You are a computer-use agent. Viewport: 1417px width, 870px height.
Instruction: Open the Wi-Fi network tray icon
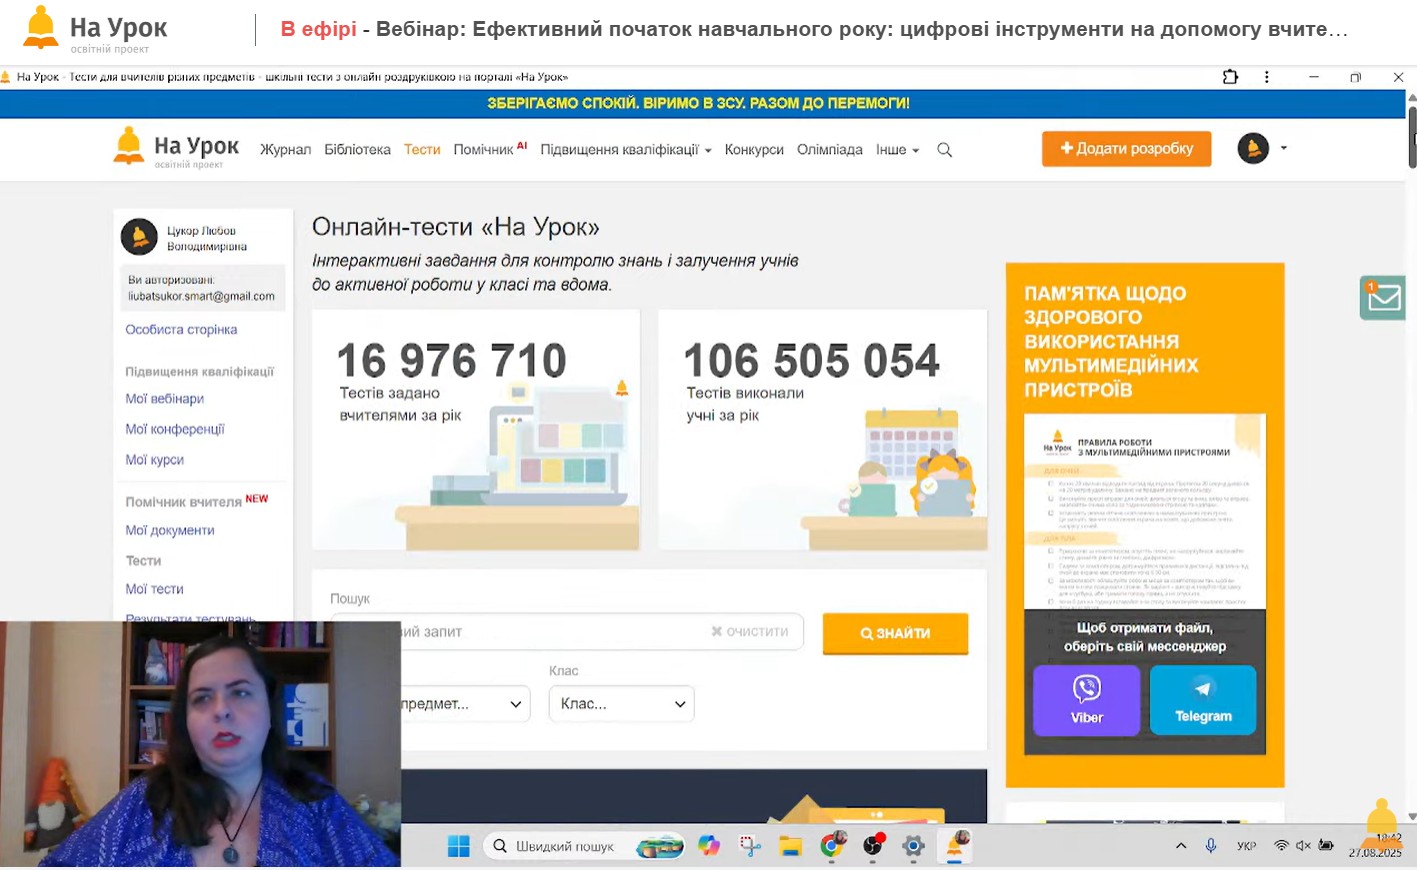1281,846
